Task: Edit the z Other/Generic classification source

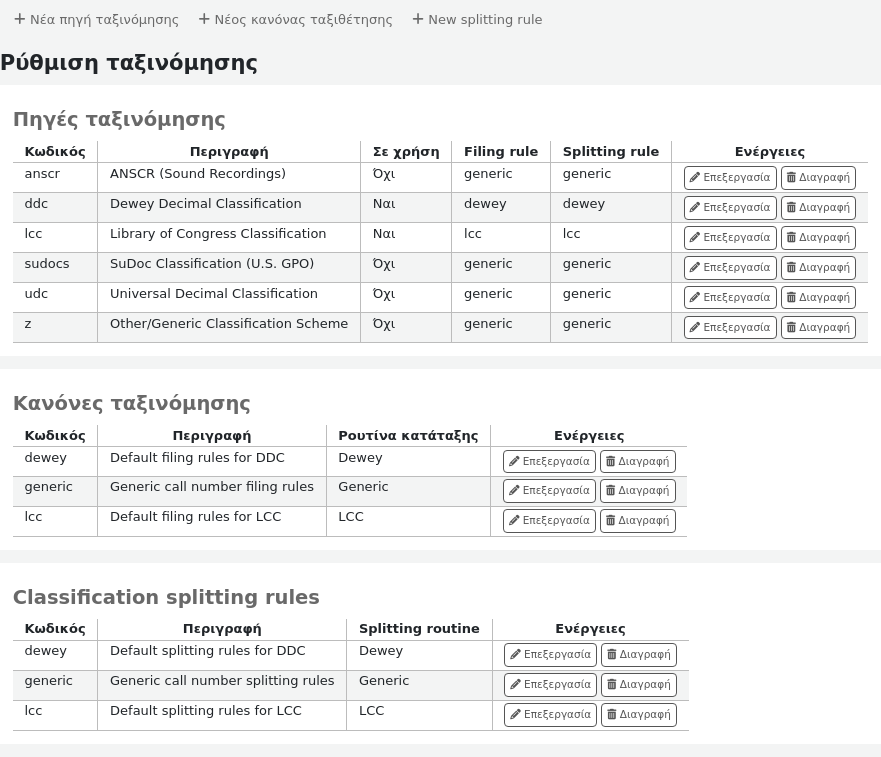Action: [x=729, y=328]
